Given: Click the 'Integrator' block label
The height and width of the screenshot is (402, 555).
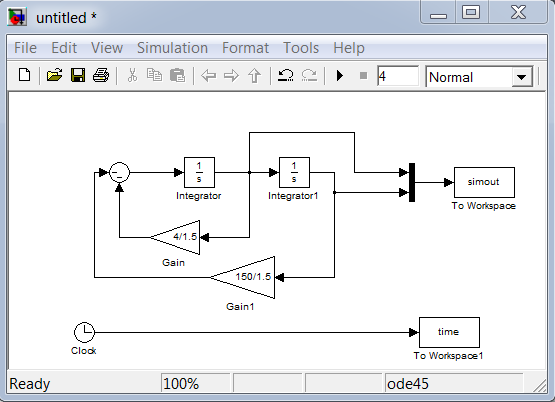Looking at the screenshot, I should [x=199, y=196].
